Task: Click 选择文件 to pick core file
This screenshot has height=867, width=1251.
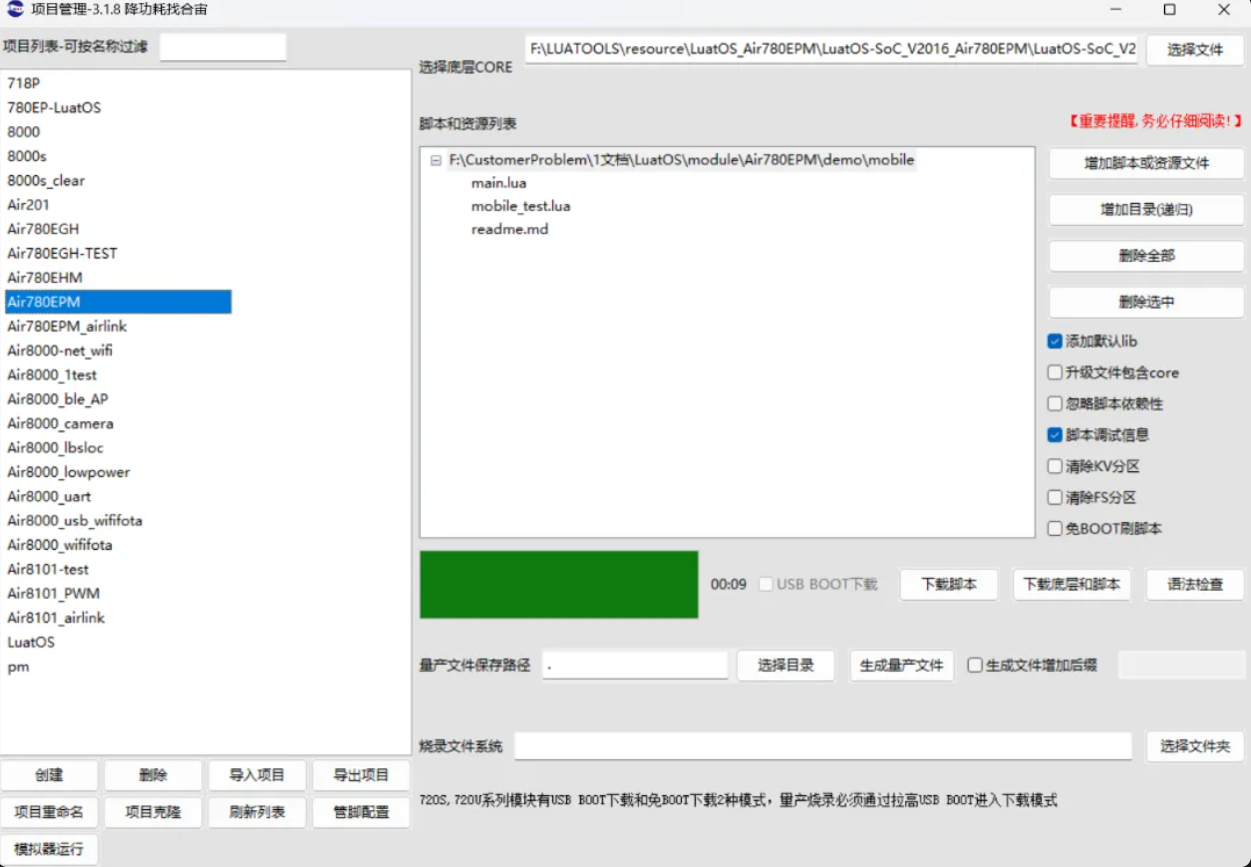Action: [x=1195, y=49]
